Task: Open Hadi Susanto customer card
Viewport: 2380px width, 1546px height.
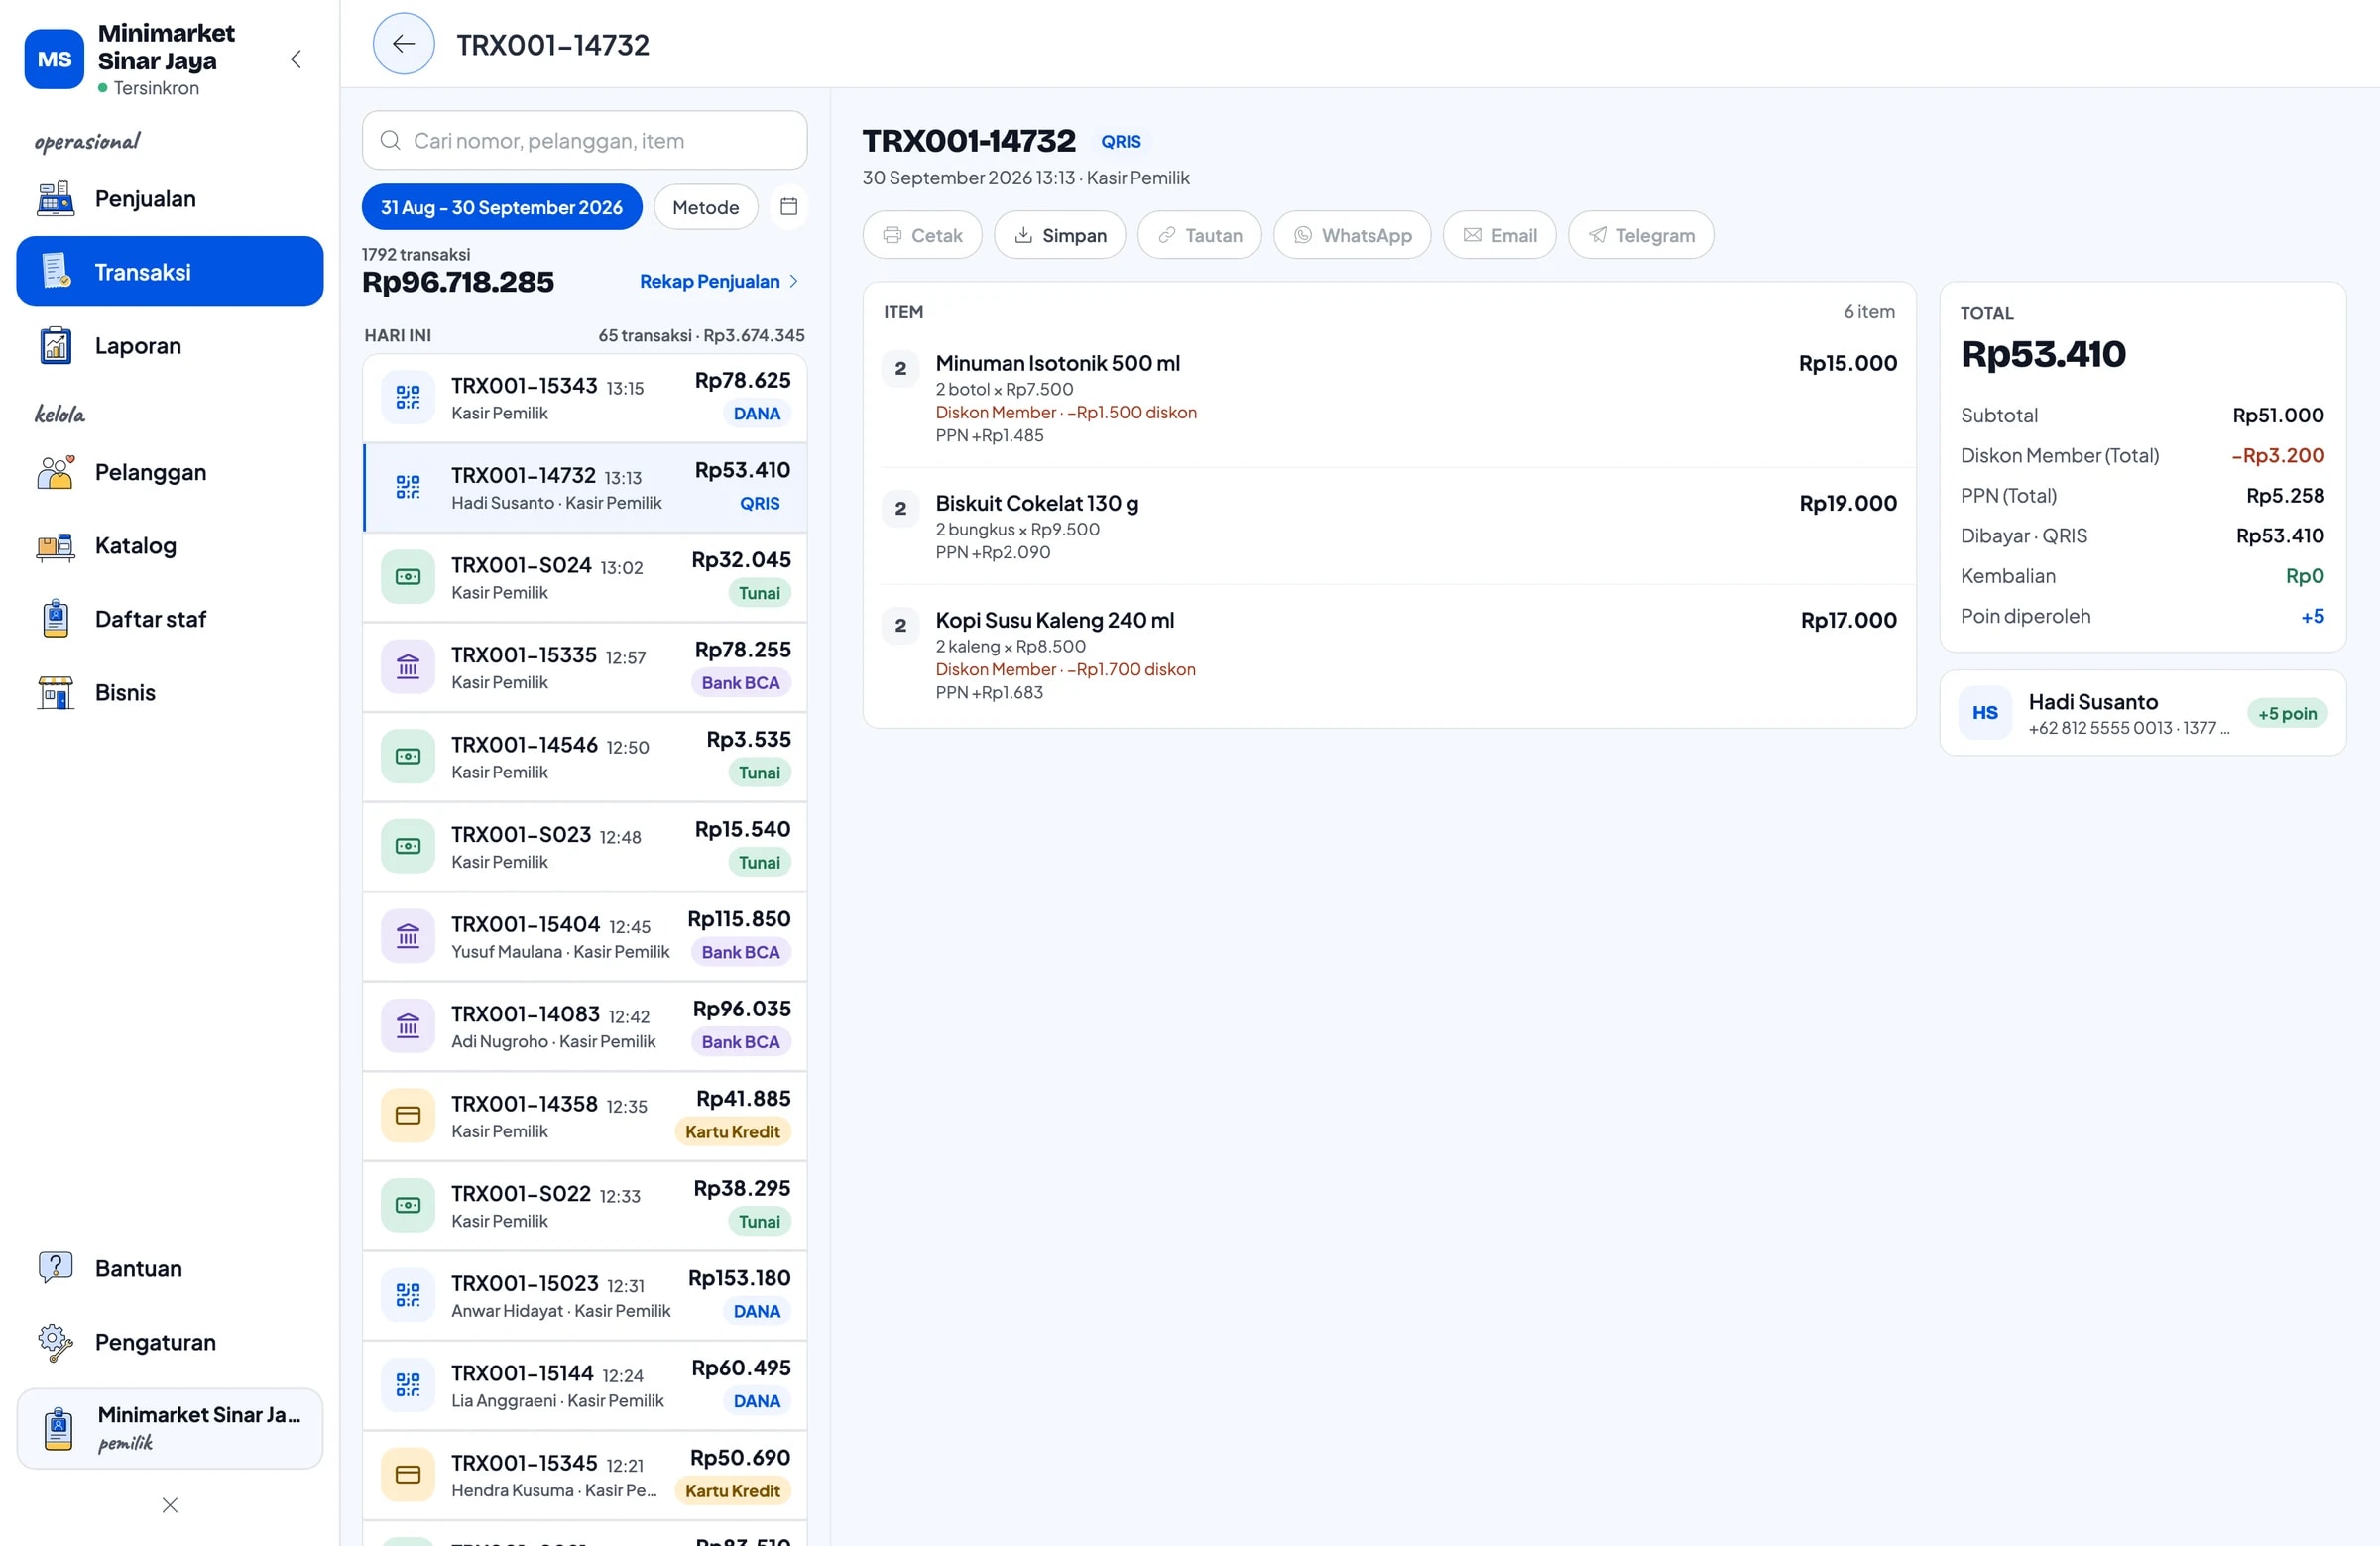Action: (x=2142, y=713)
